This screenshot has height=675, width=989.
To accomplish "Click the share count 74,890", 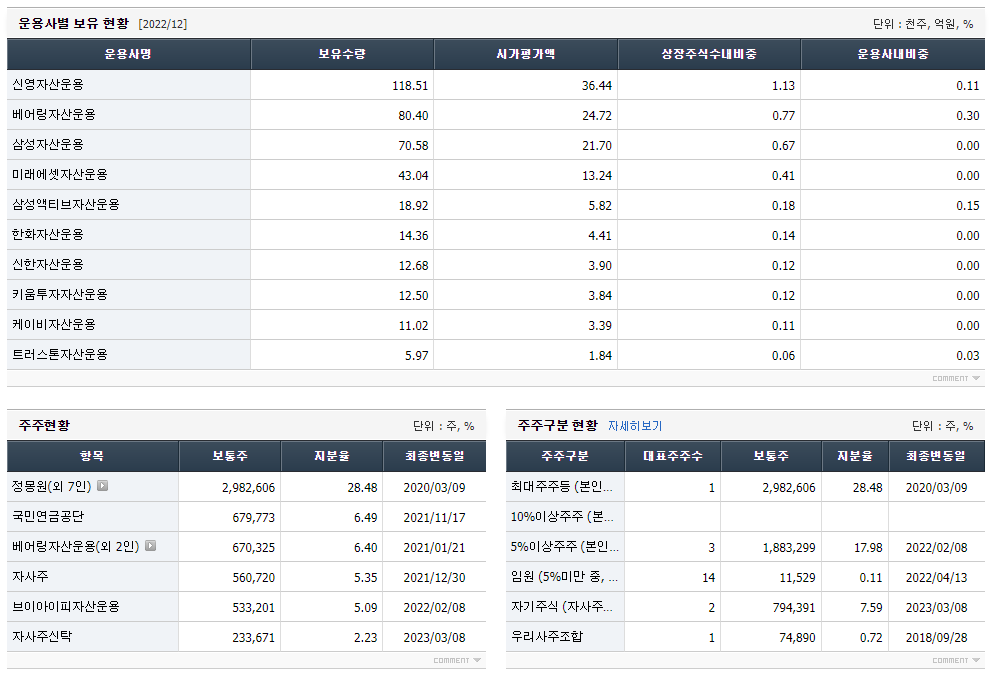I will click(x=797, y=638).
